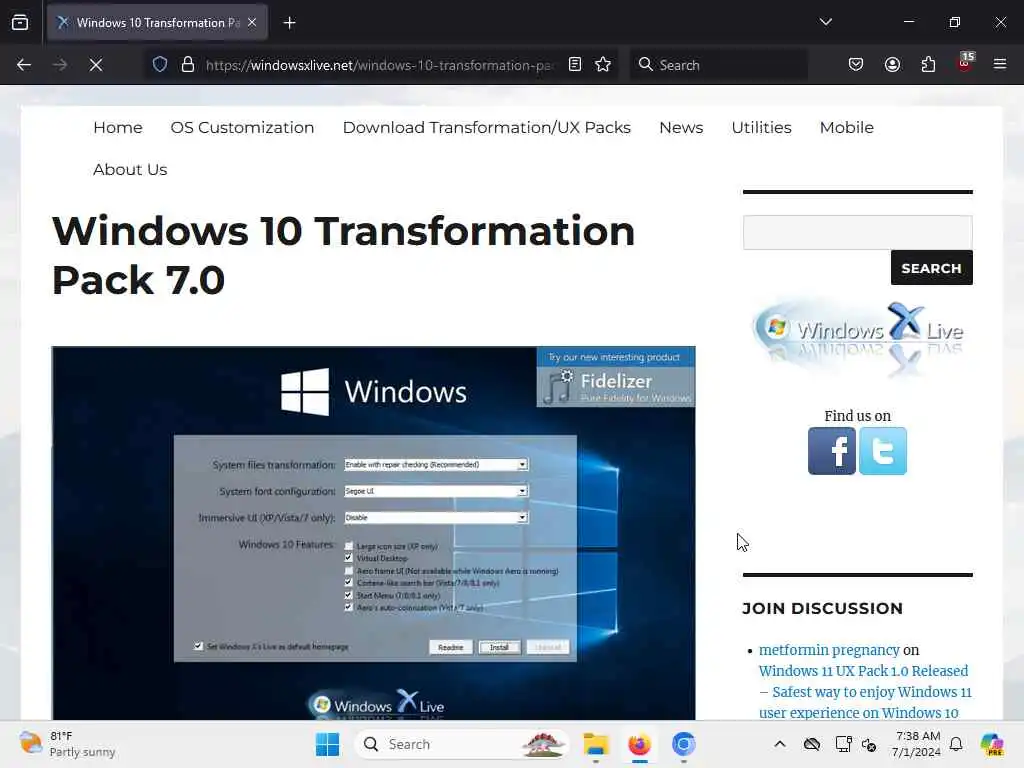1024x768 pixels.
Task: Open the clock showing 7:38 AM
Action: click(x=917, y=744)
